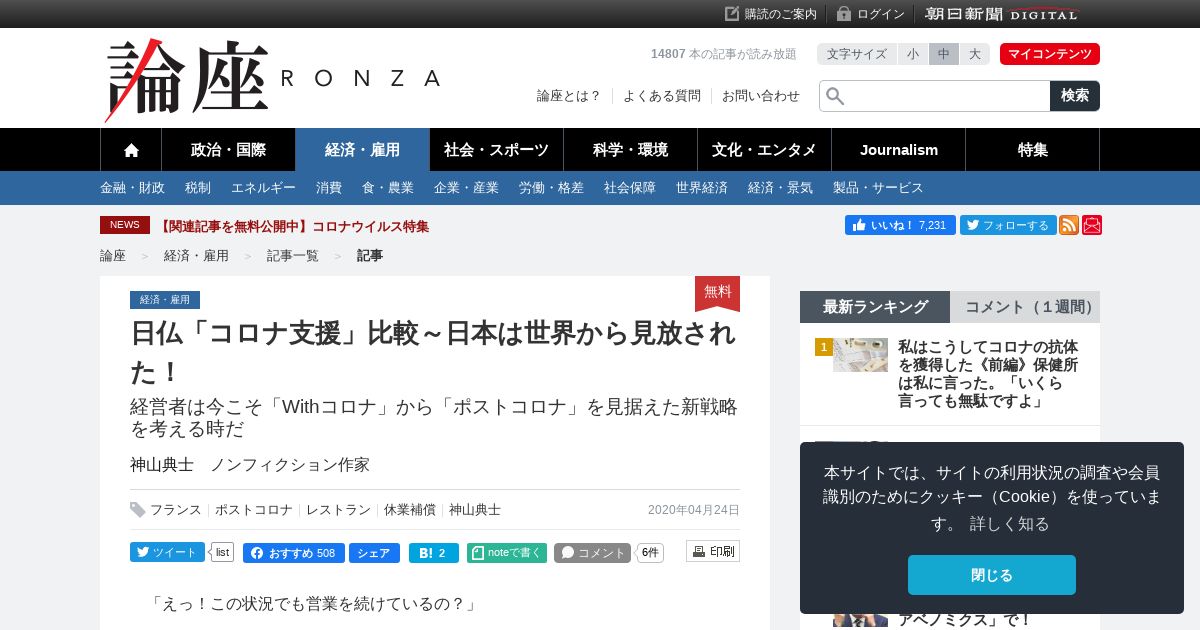Select 企業・産業 subcategory

click(466, 188)
